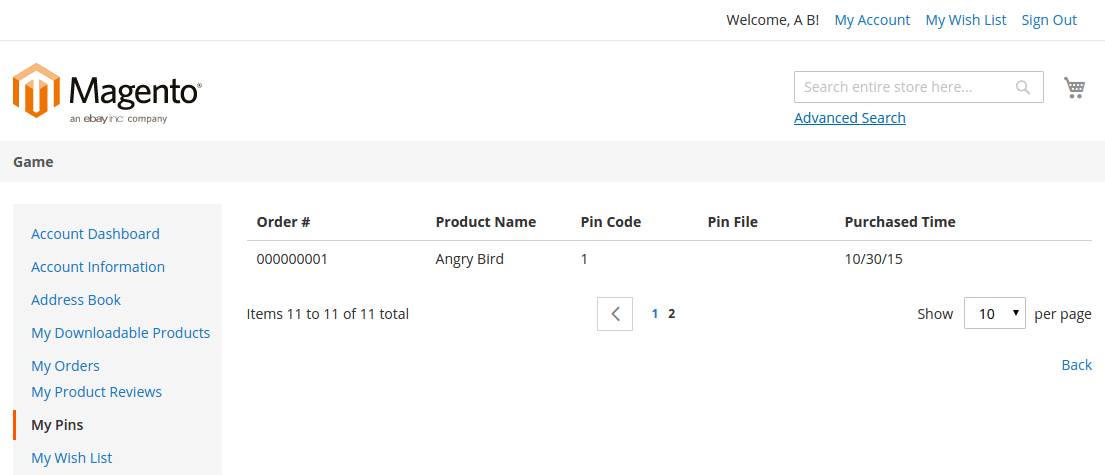The height and width of the screenshot is (475, 1105).
Task: Open My Orders in sidebar
Action: [66, 366]
